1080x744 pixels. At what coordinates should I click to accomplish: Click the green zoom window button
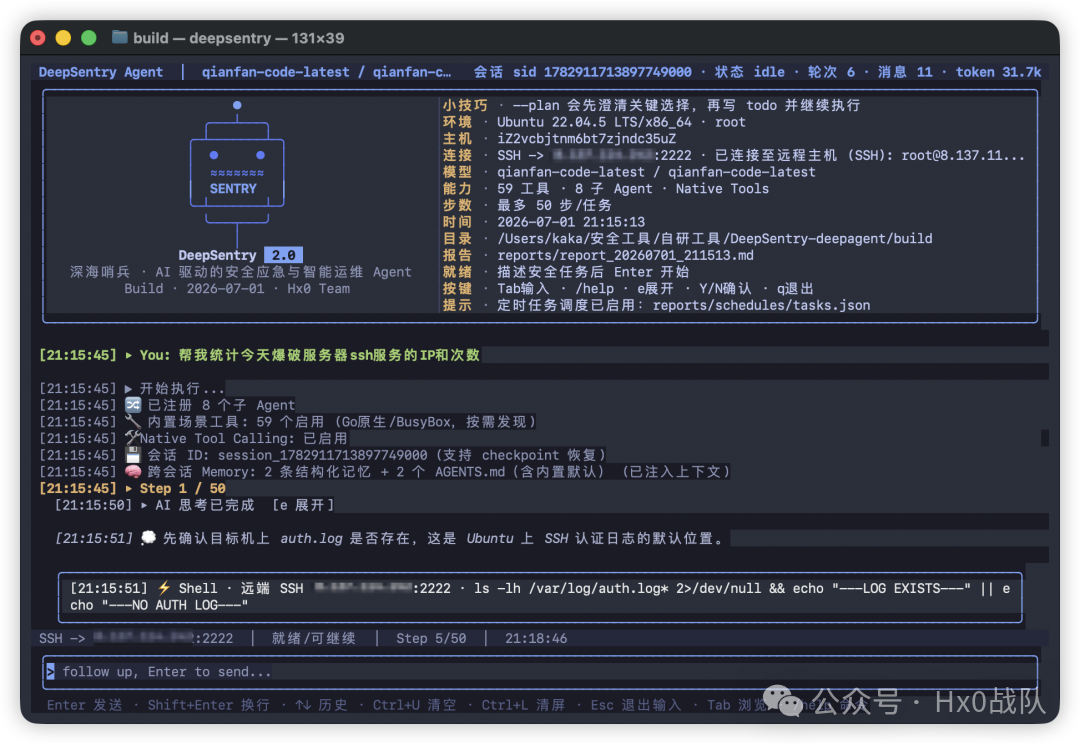click(x=89, y=38)
